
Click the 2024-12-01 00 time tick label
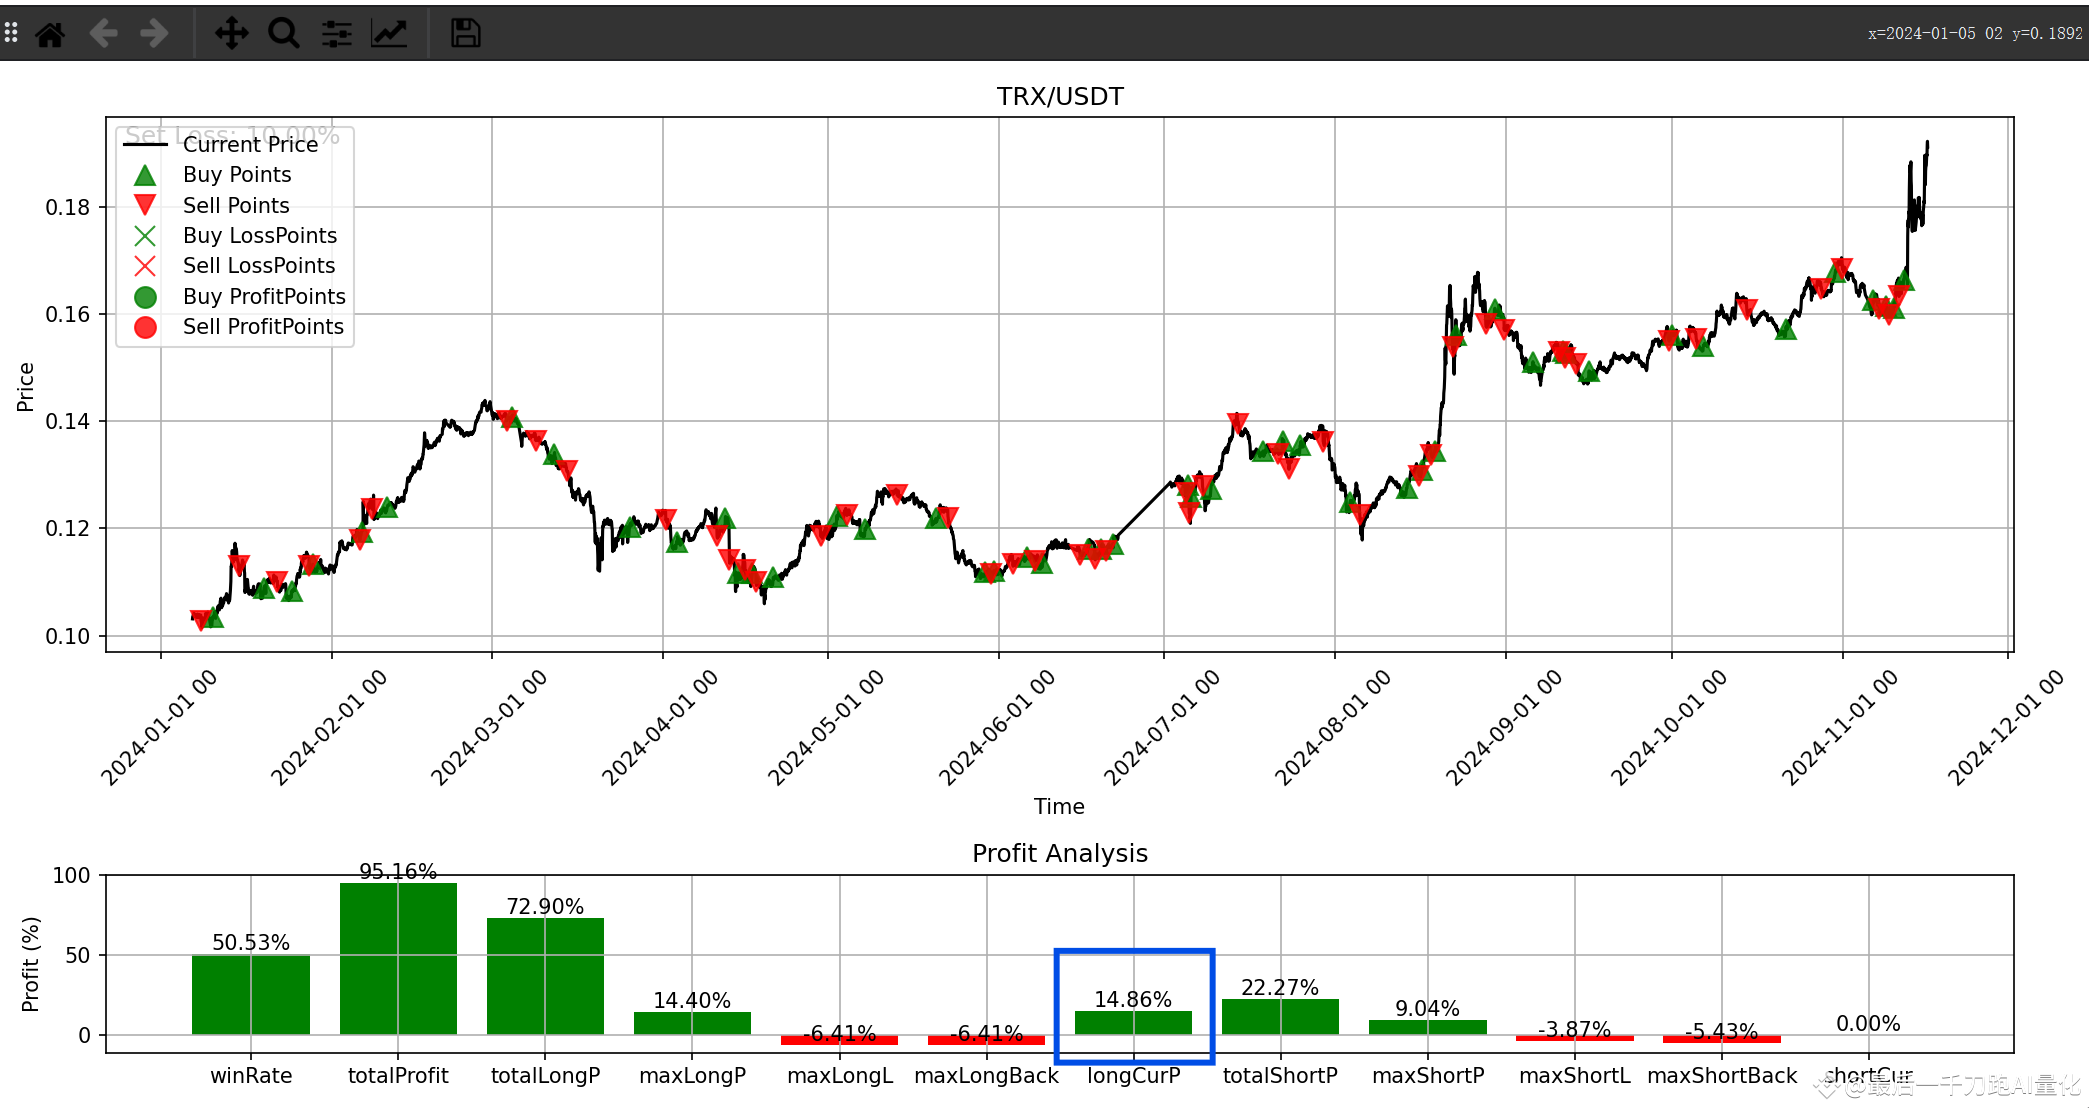(x=2006, y=727)
